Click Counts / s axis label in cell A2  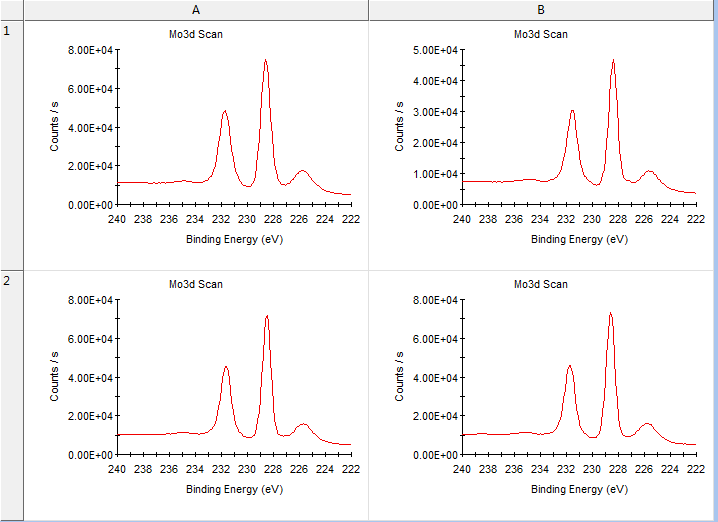pos(54,377)
